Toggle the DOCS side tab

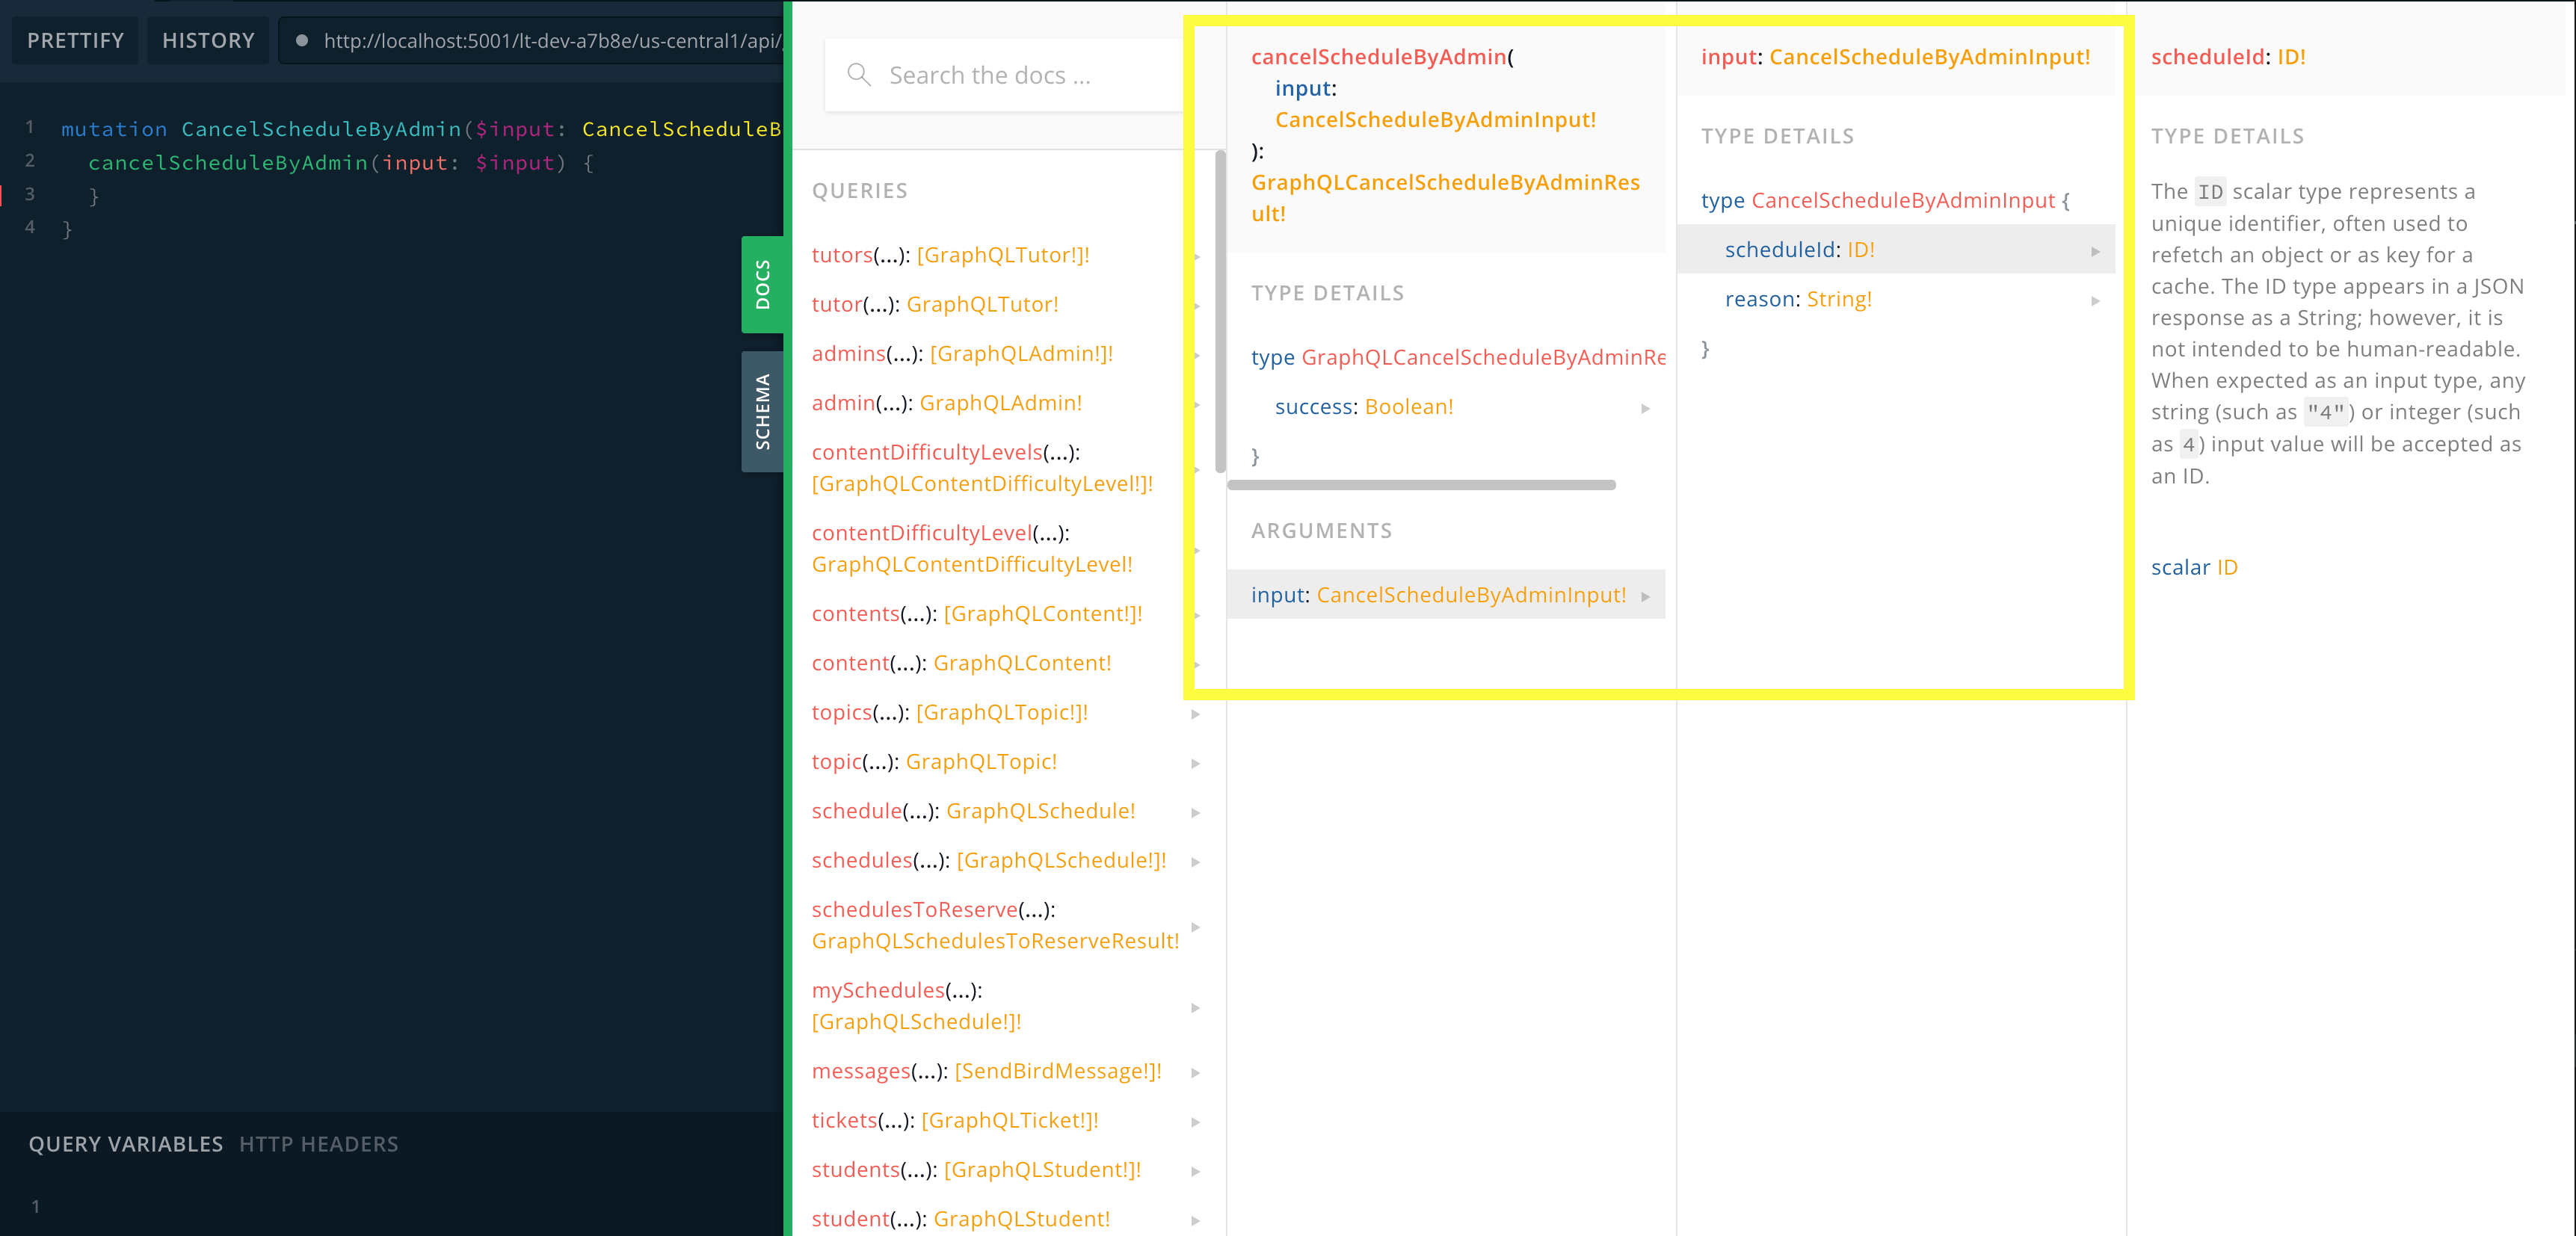coord(762,284)
